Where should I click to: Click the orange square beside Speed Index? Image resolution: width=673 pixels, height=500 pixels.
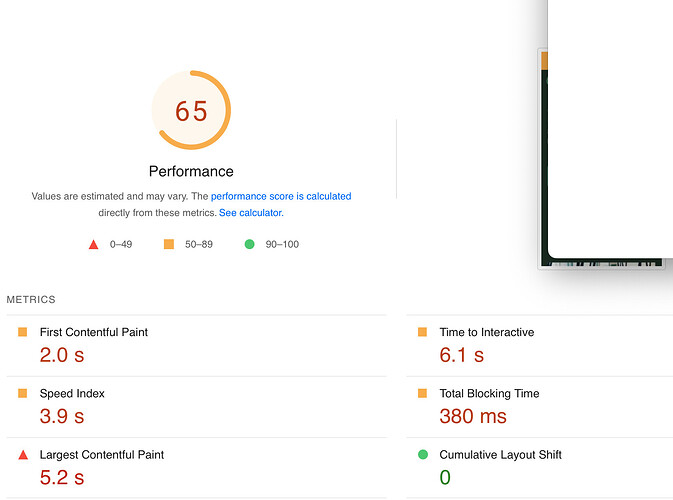pyautogui.click(x=23, y=393)
